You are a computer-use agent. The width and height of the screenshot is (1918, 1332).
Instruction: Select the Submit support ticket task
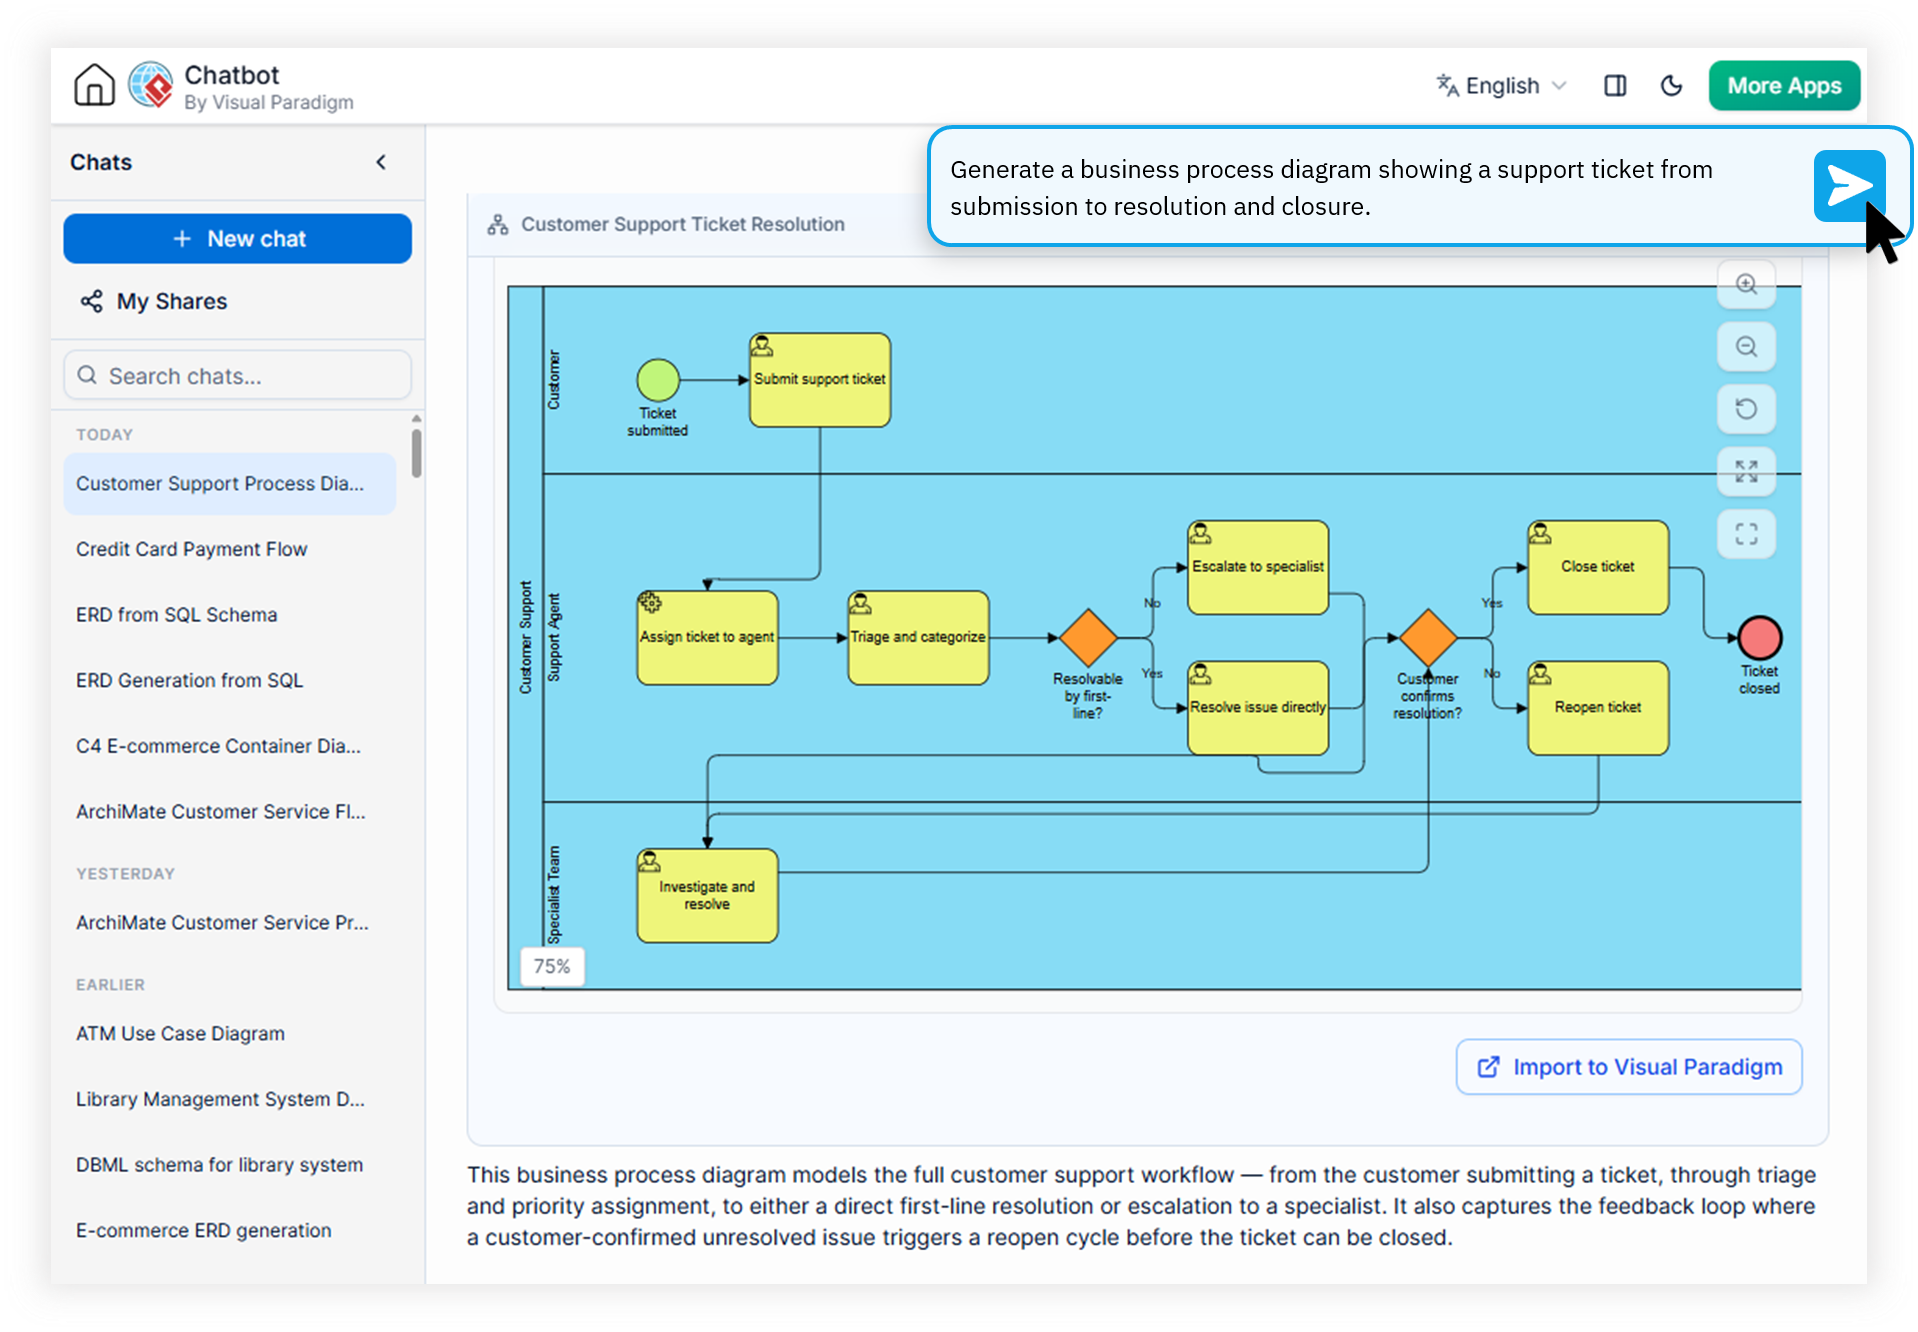tap(820, 380)
